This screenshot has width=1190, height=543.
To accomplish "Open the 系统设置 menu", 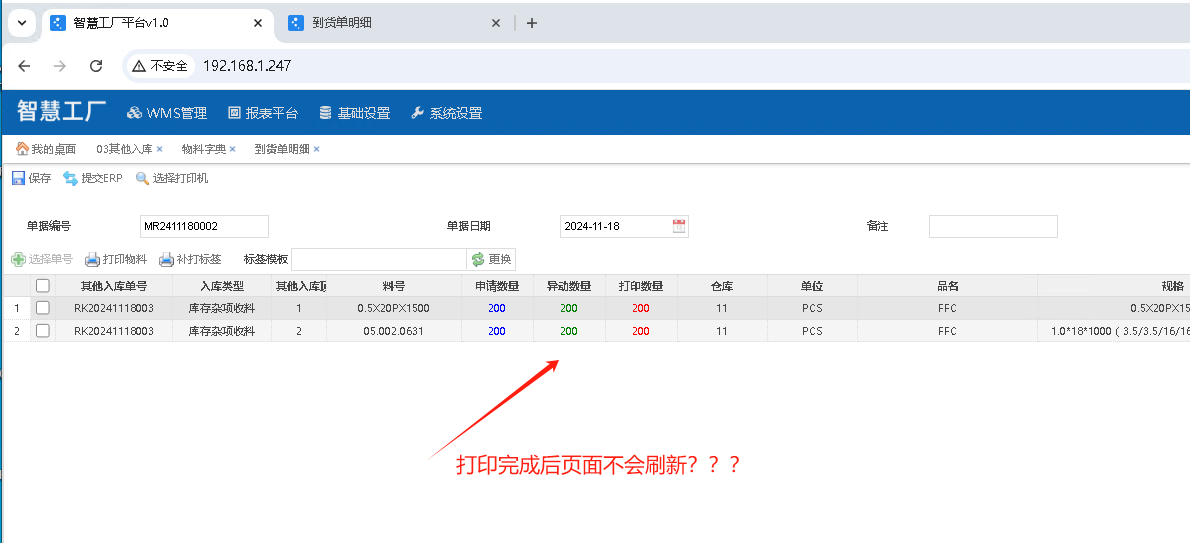I will coord(446,113).
